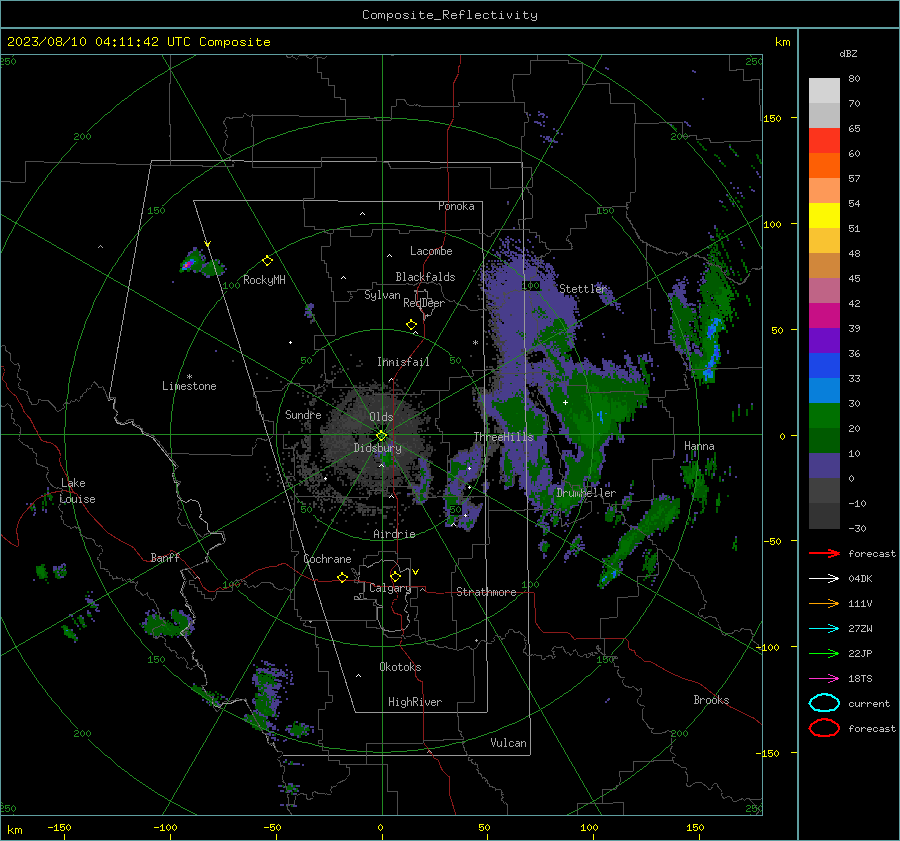Click the Calgary city label

(390, 588)
